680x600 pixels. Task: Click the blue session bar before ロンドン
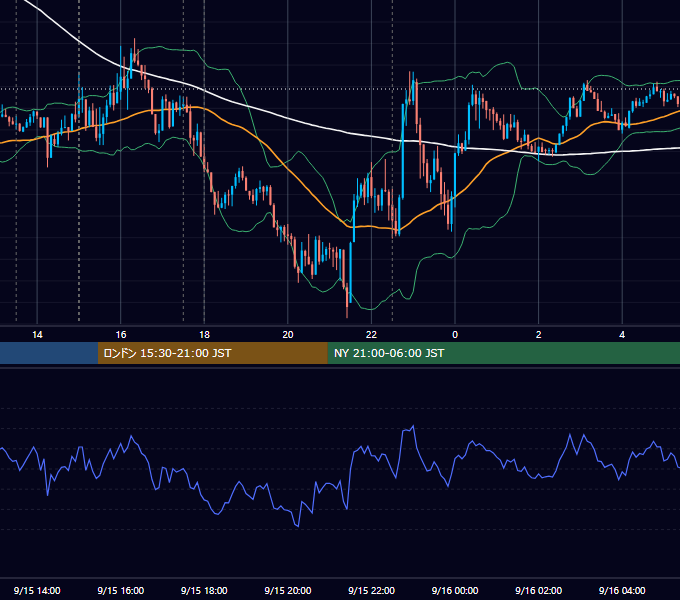pos(49,353)
